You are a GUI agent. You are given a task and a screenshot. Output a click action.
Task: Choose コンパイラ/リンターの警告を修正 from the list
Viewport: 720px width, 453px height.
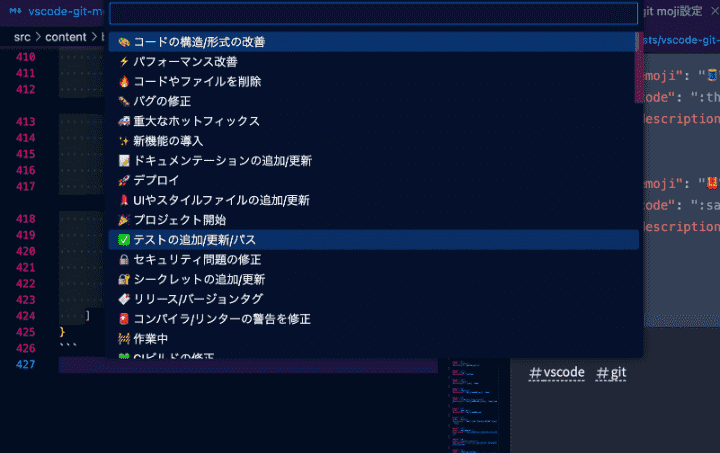tap(372, 319)
